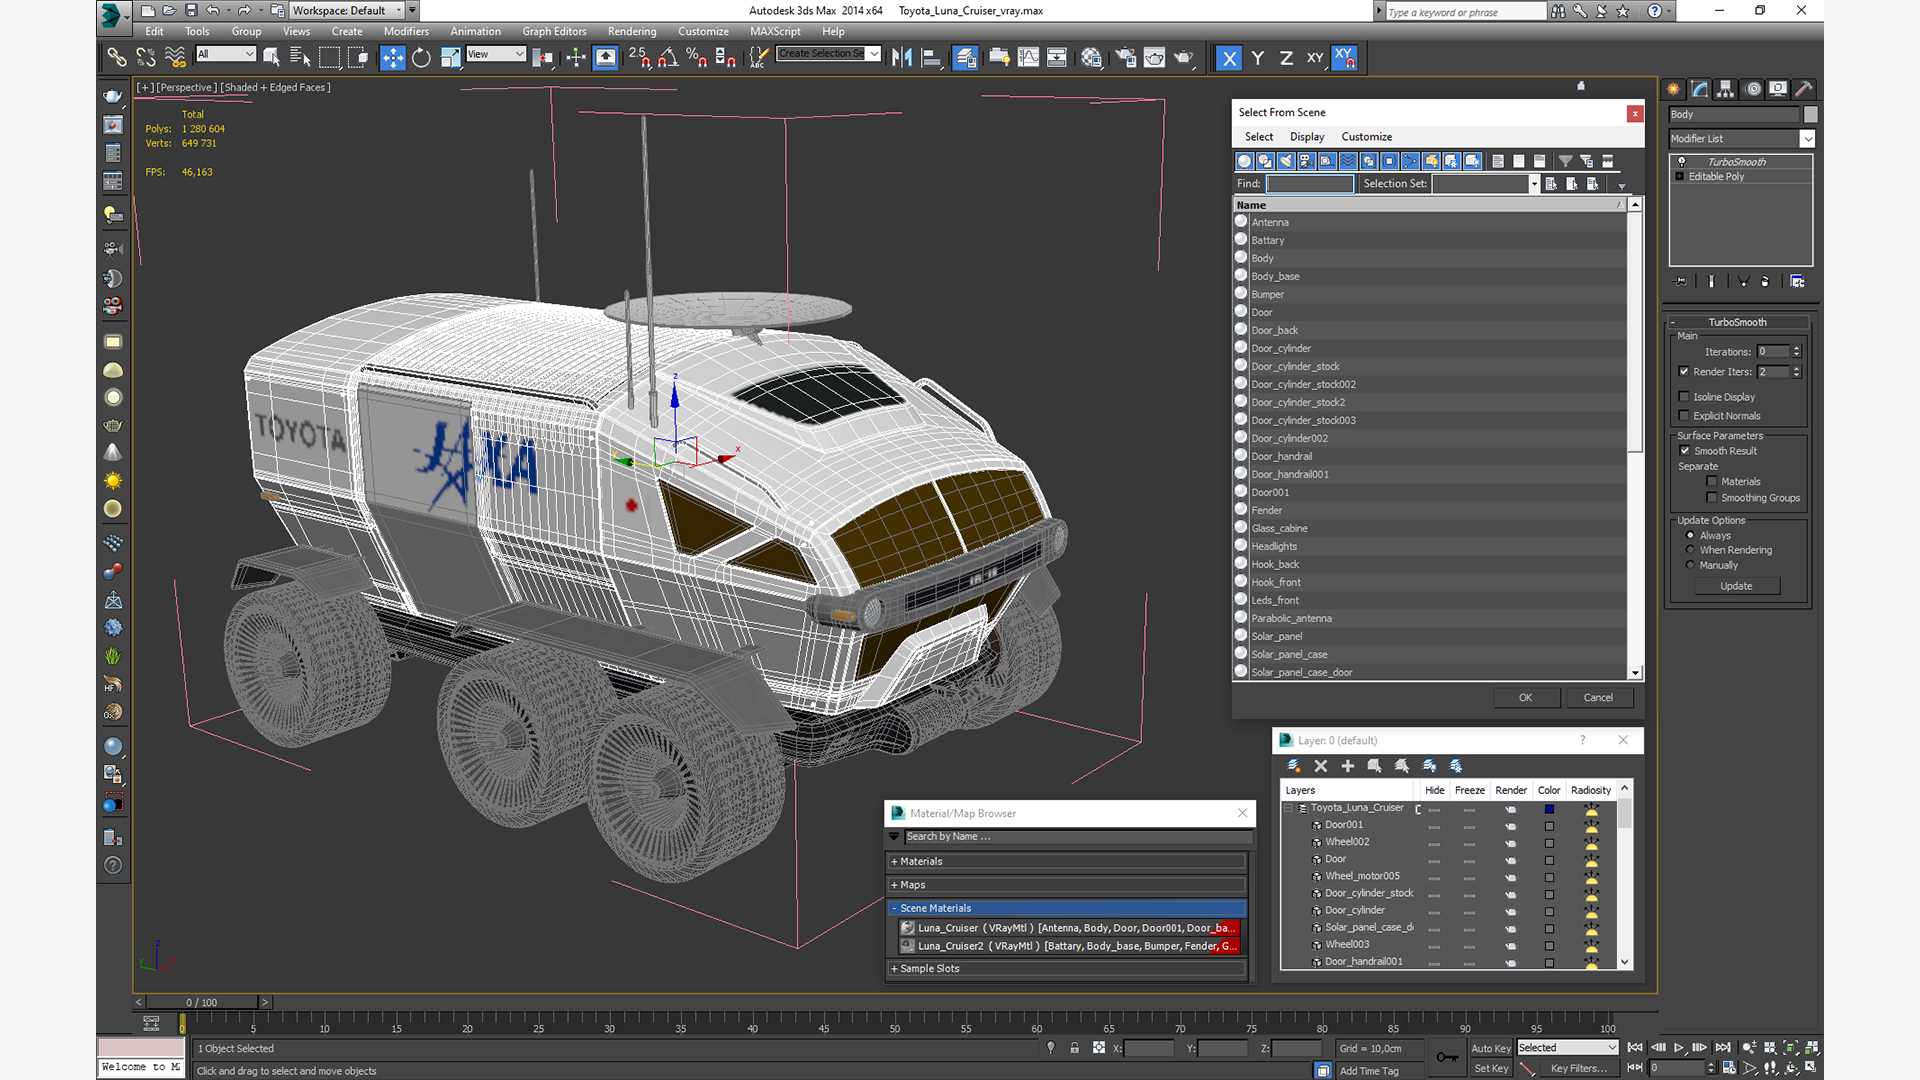Click Play Animation button
1920x1080 pixels.
coord(1679,1048)
